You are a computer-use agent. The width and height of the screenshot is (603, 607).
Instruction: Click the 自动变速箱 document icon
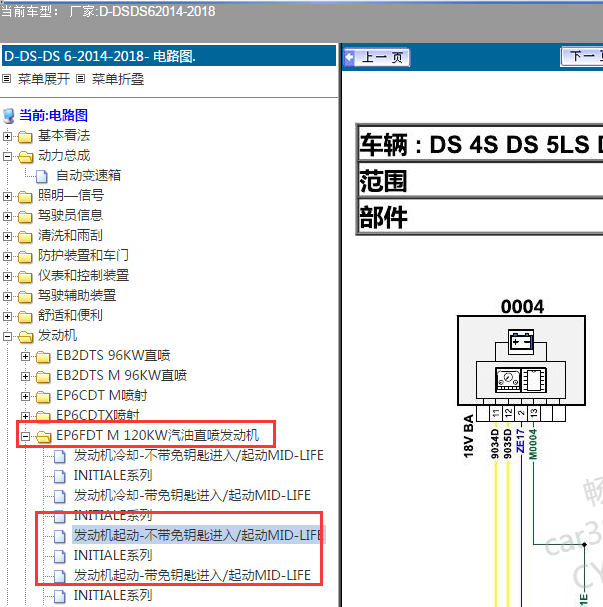click(x=42, y=177)
